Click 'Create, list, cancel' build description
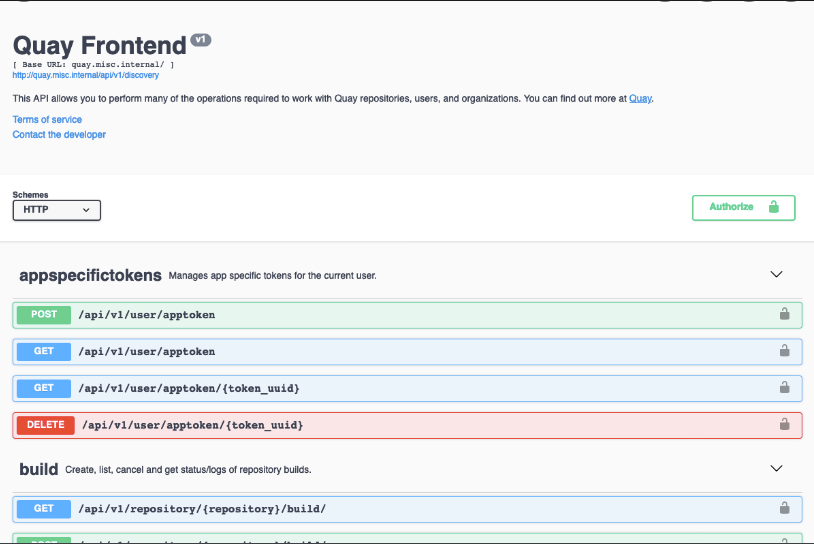Image resolution: width=814 pixels, height=544 pixels. click(188, 470)
